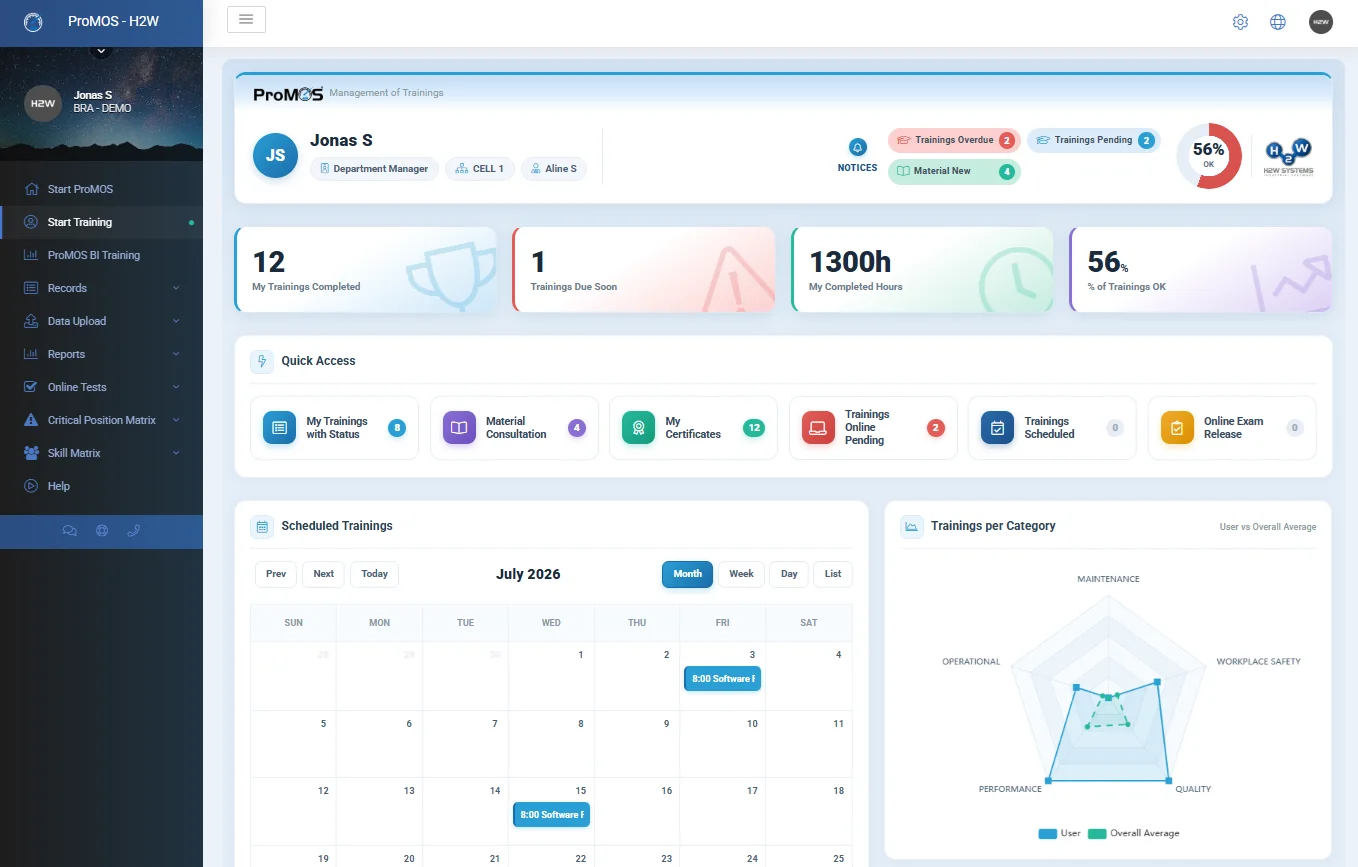Expand the Skill Matrix menu
Screen dimensions: 1358x867
tap(101, 453)
